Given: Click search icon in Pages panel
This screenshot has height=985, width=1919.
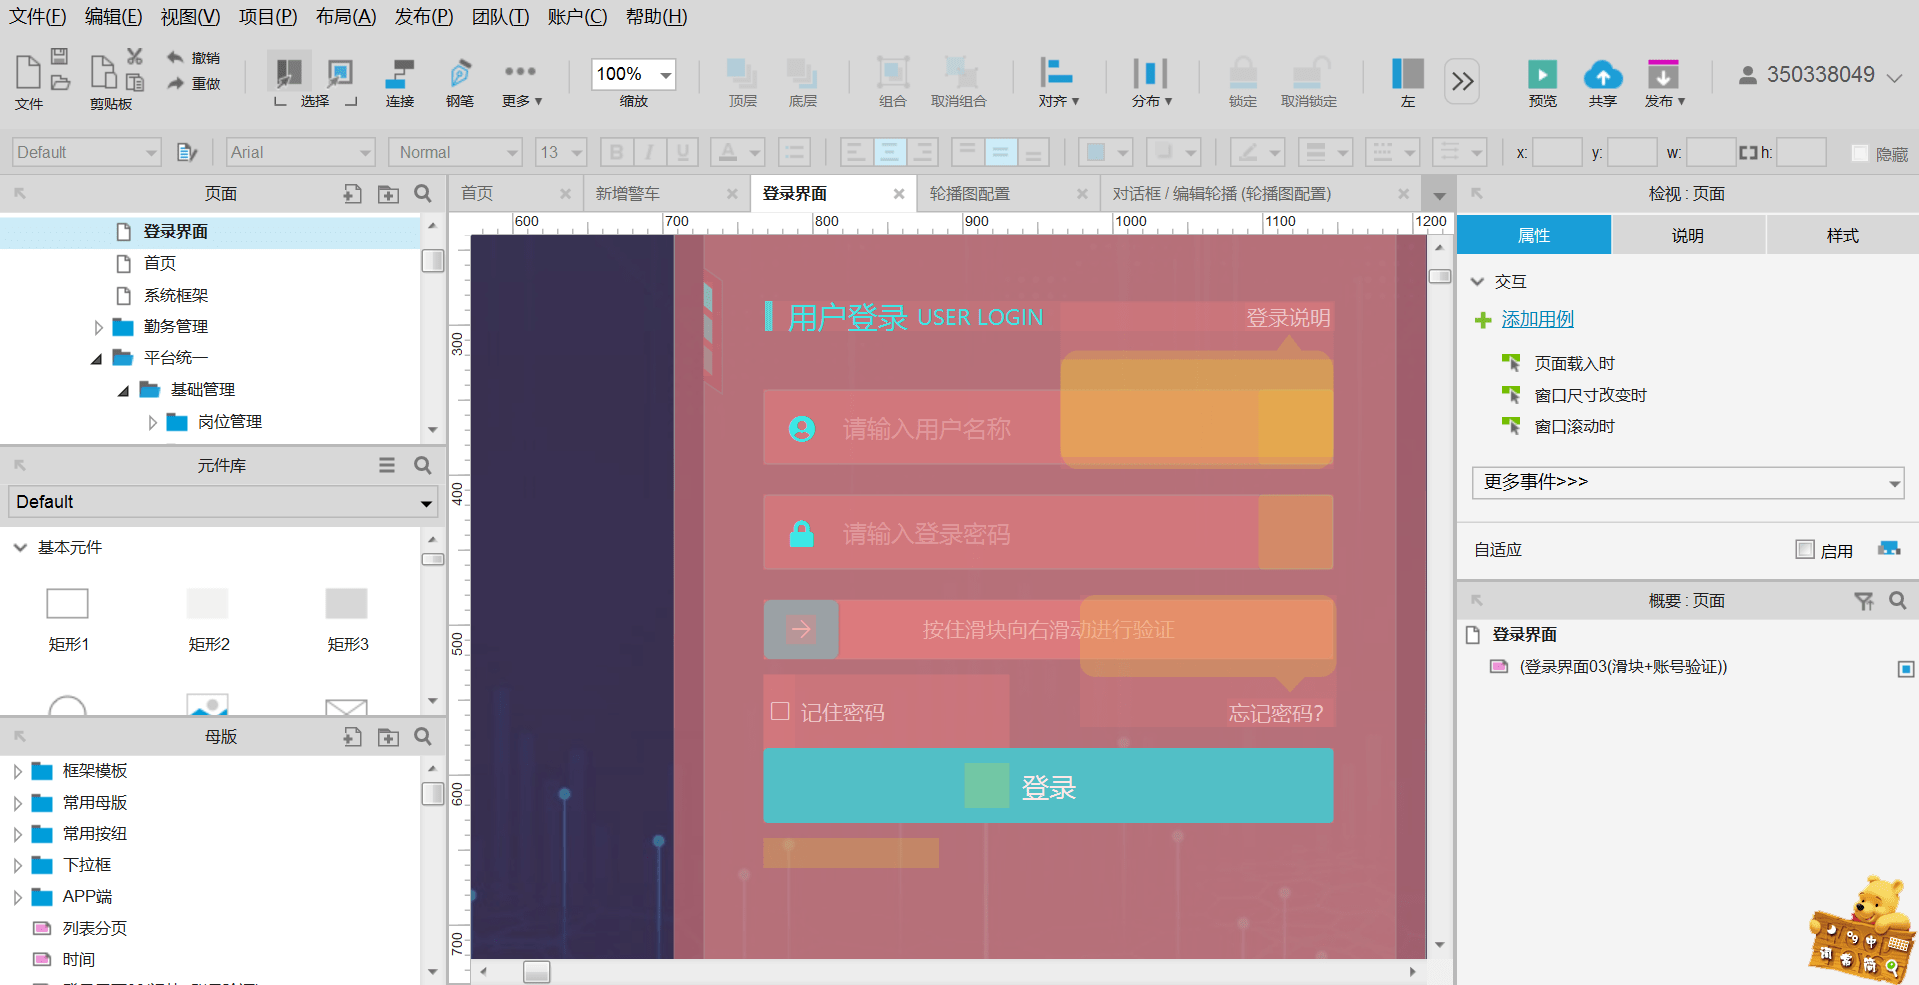Looking at the screenshot, I should [423, 194].
